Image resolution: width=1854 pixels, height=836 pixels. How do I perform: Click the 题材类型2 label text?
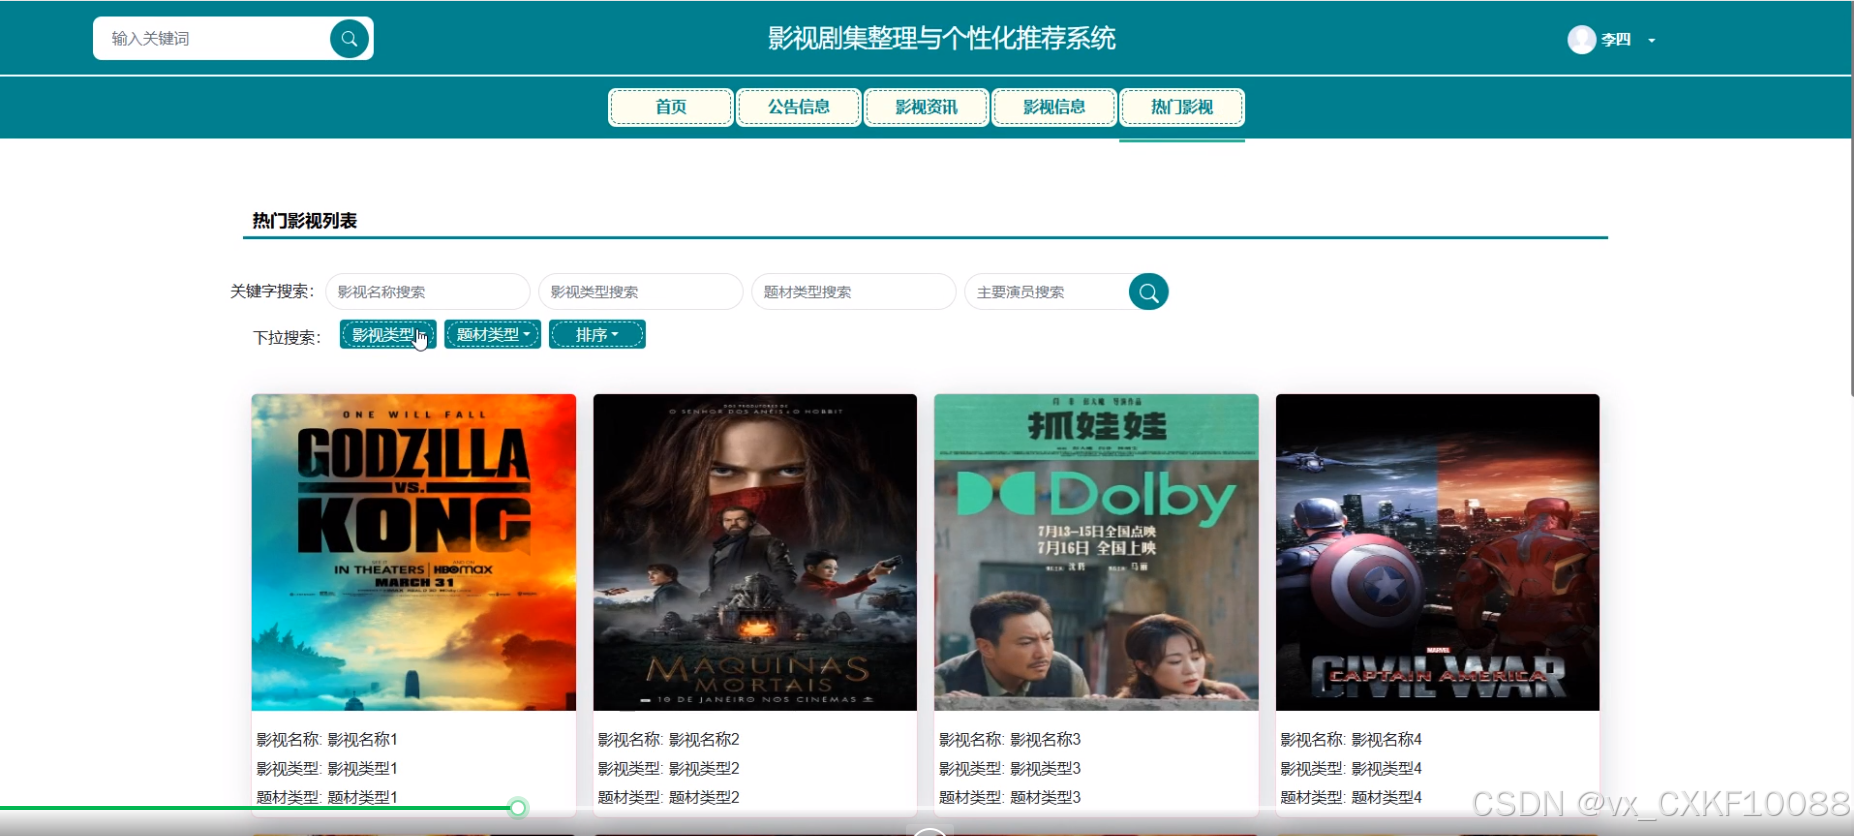pos(704,798)
